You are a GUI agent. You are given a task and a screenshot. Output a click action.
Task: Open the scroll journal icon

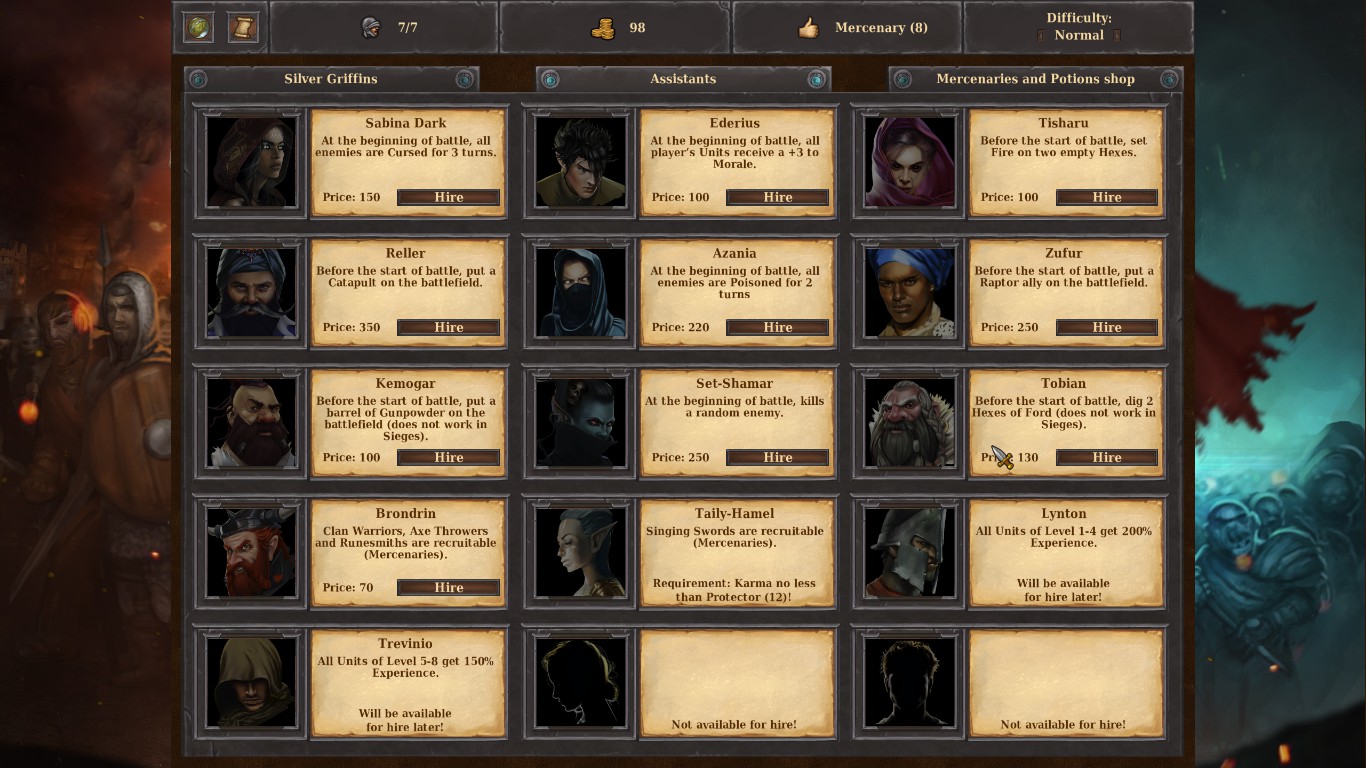242,28
